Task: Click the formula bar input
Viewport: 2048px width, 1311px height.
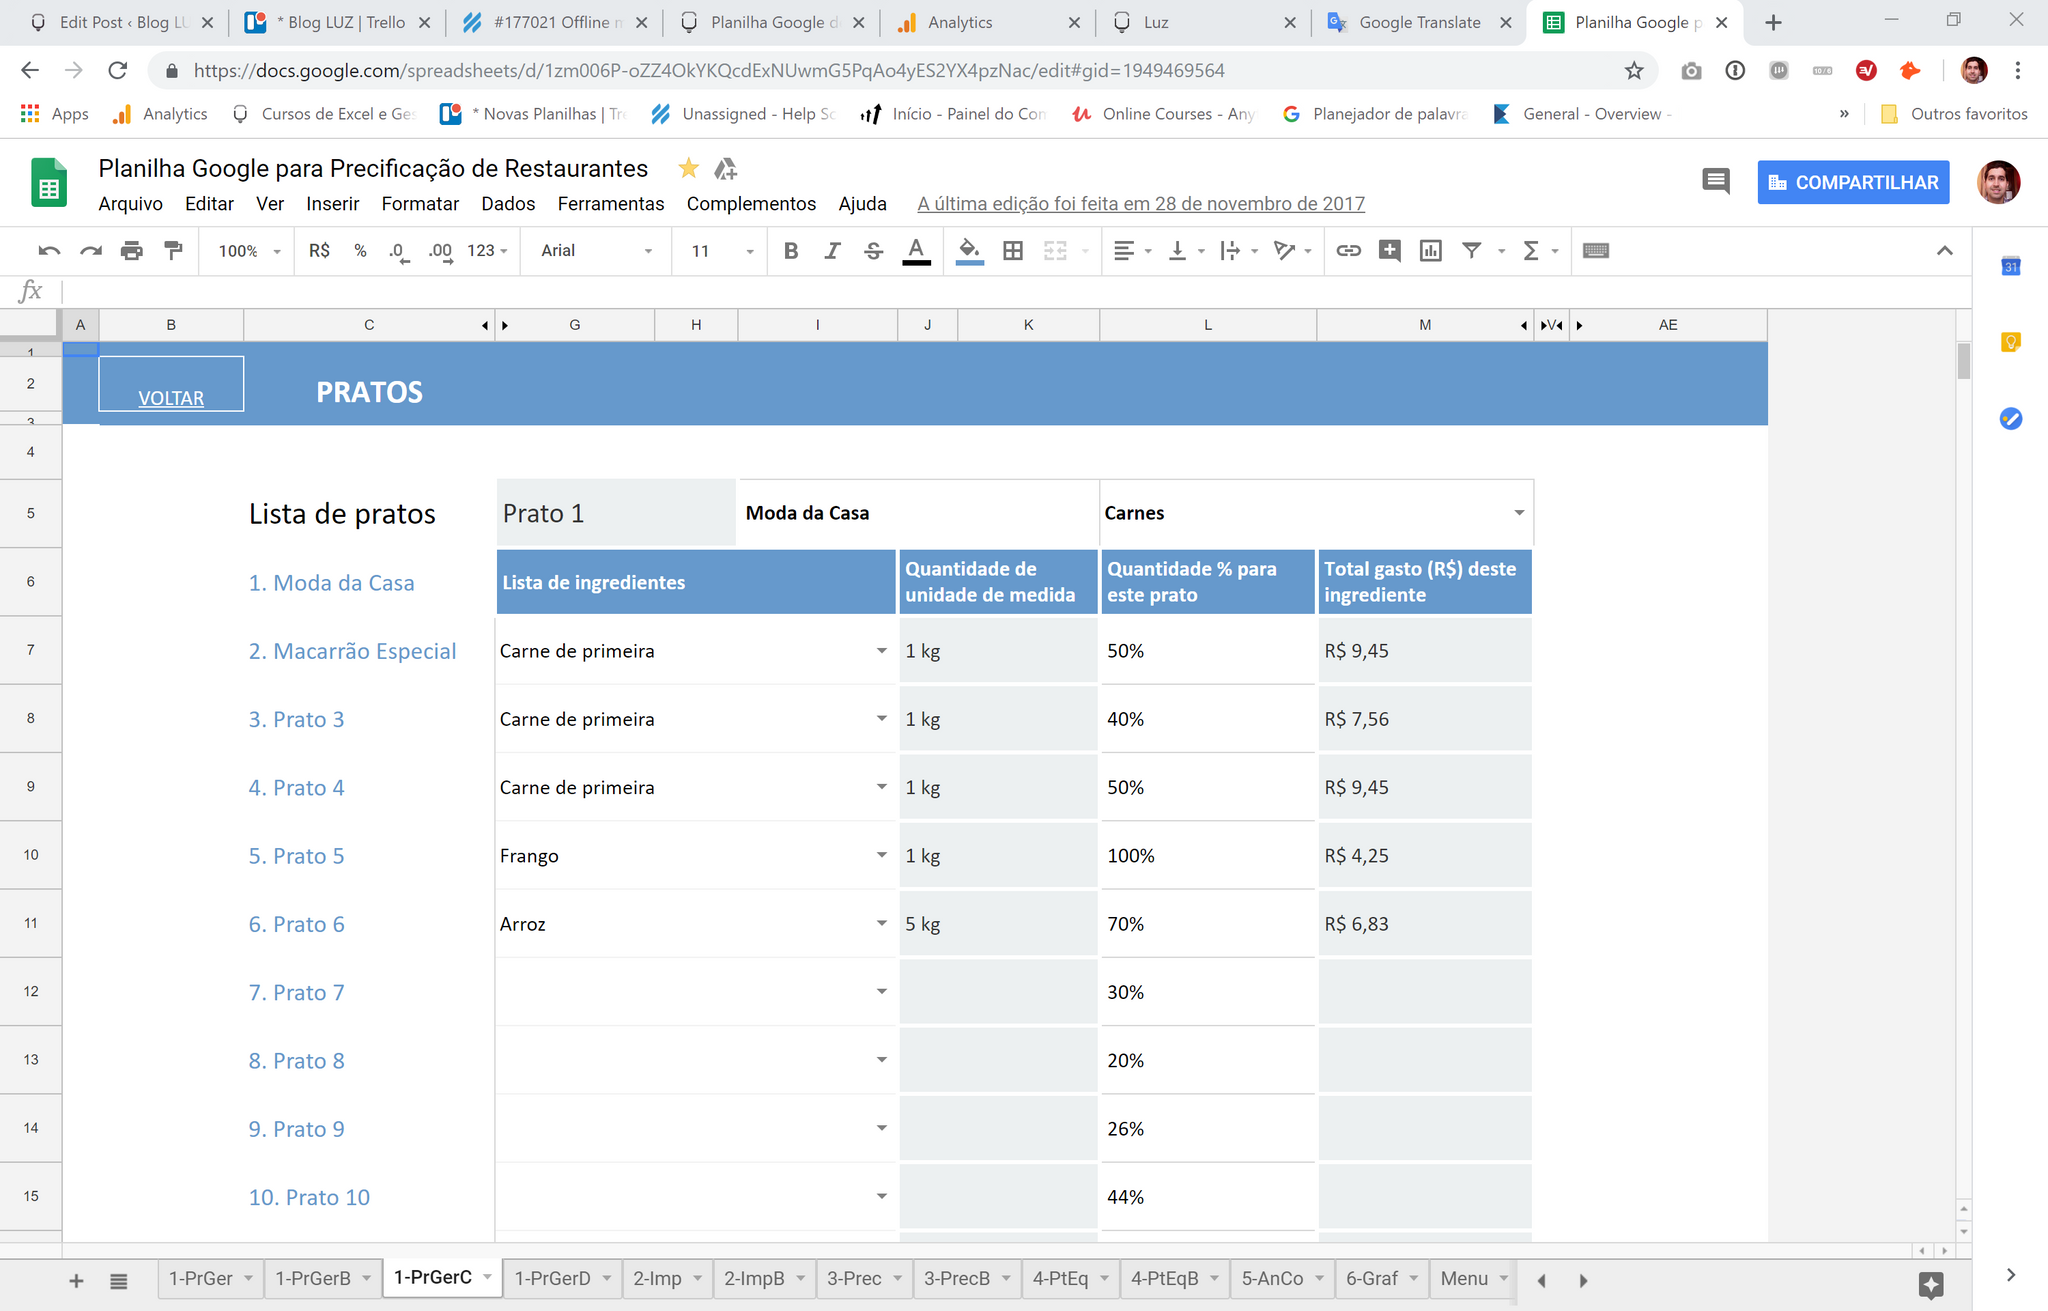Action: click(x=1015, y=291)
